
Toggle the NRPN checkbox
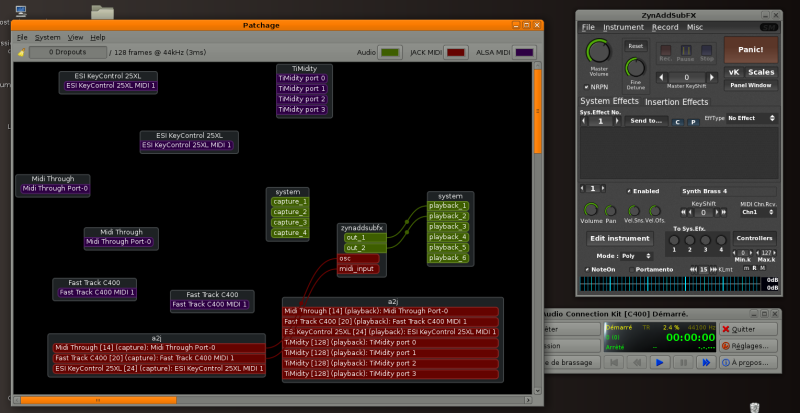[x=585, y=87]
